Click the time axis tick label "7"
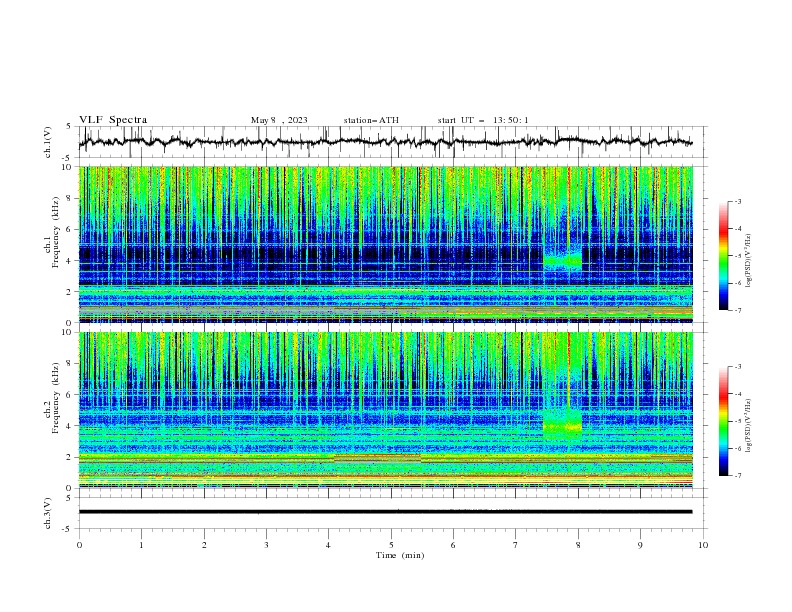The width and height of the screenshot is (792, 612). [516, 545]
